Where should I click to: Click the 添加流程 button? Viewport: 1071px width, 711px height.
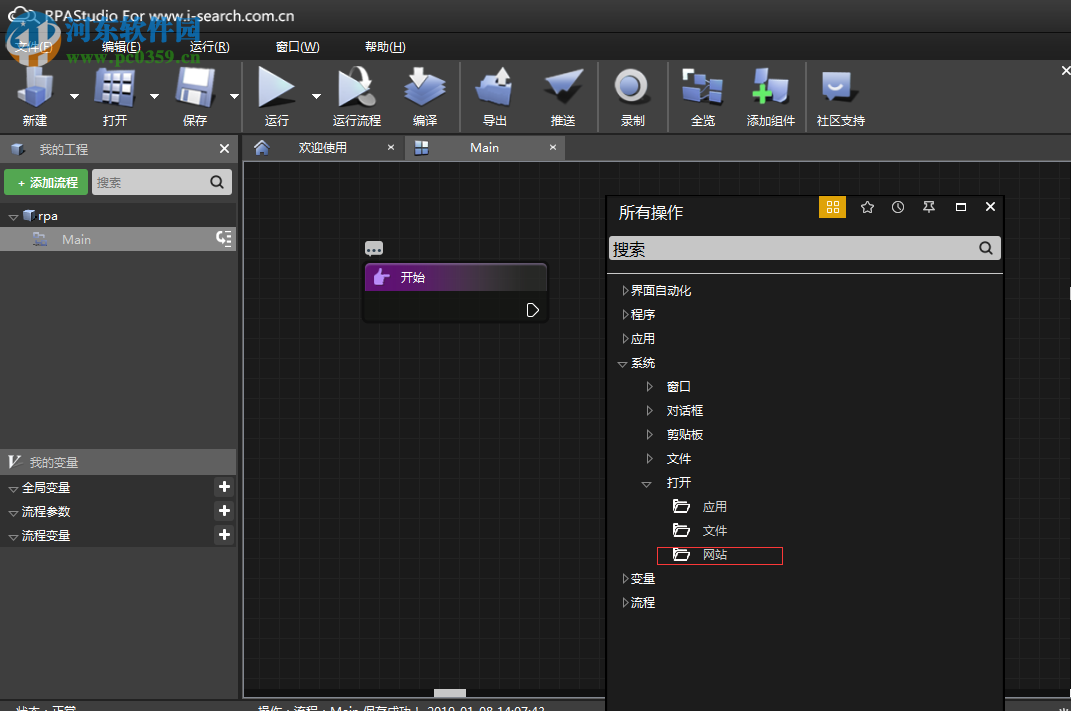pos(46,182)
